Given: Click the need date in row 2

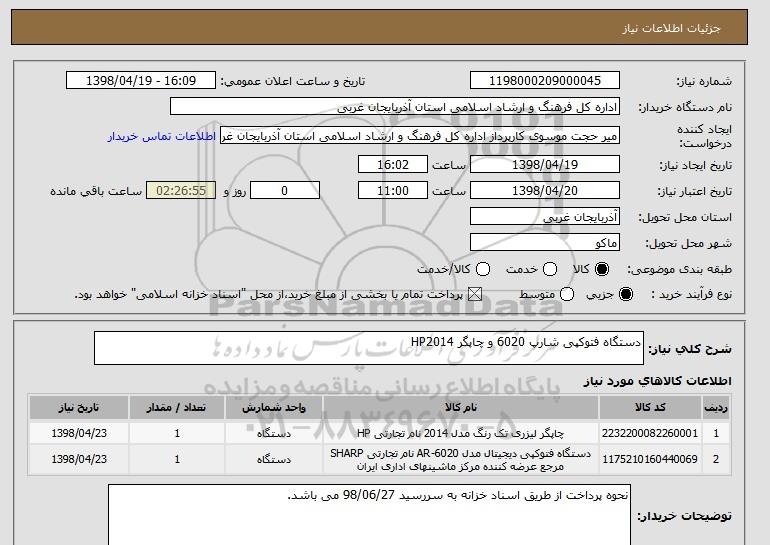Looking at the screenshot, I should coord(79,459).
